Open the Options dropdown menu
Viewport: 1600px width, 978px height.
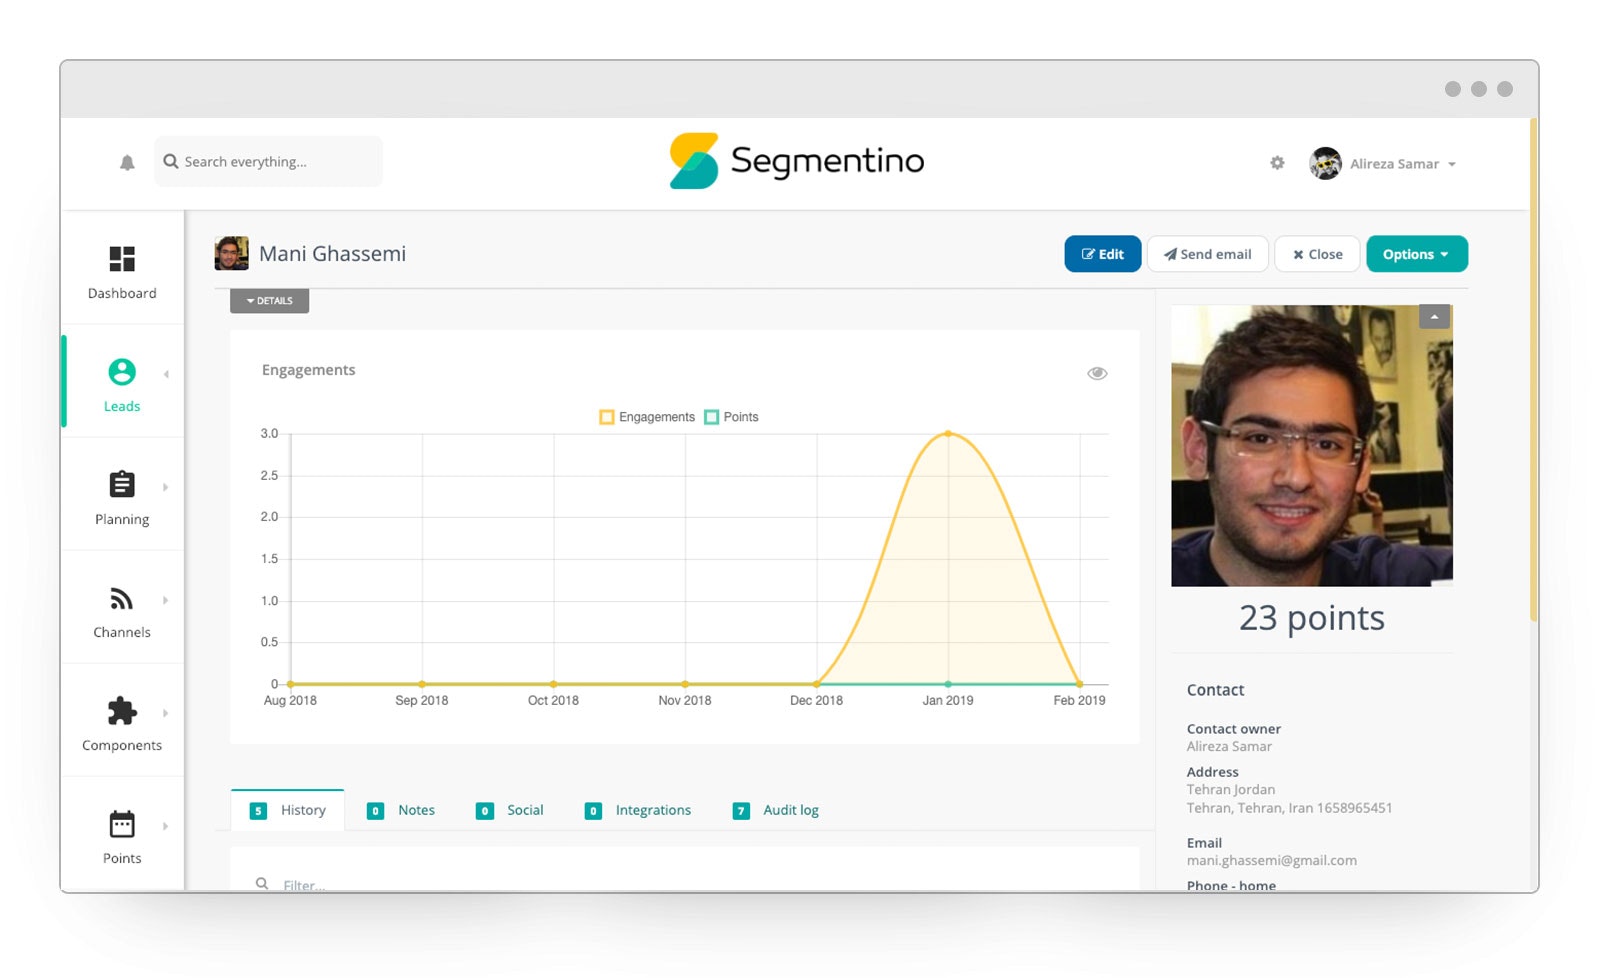tap(1416, 253)
